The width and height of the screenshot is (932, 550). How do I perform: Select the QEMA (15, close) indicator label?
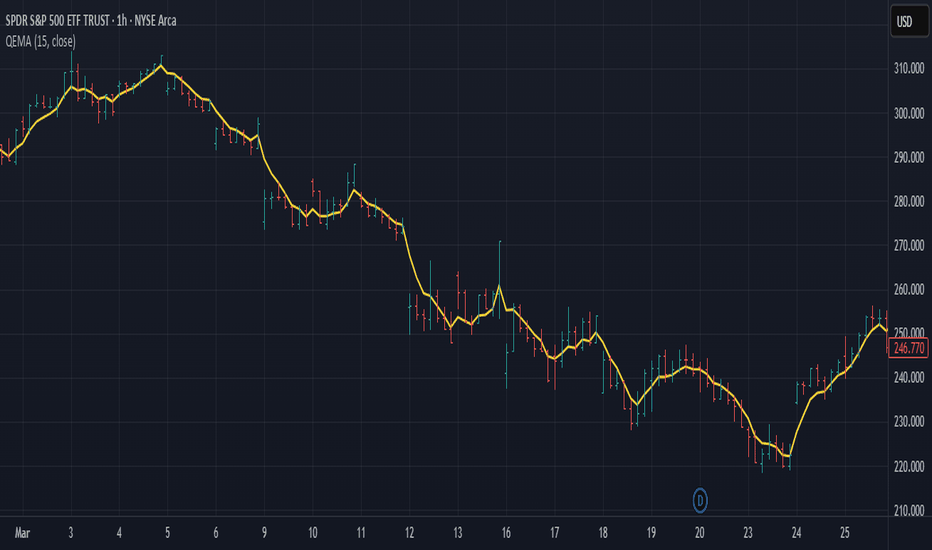[40, 41]
